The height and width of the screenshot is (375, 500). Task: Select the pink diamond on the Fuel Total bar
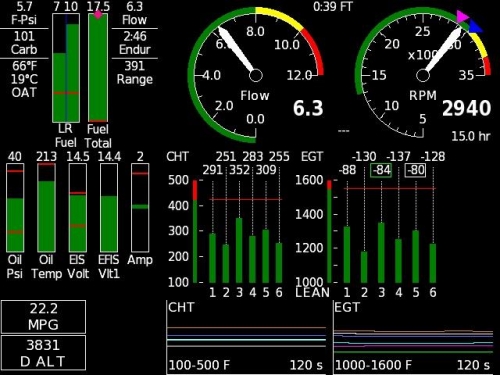coord(98,14)
